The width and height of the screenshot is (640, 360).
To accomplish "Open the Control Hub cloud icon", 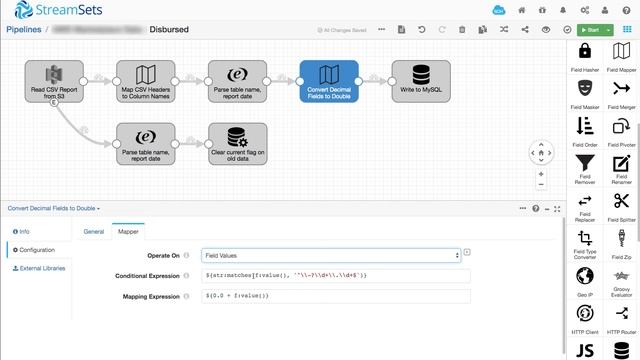I will 499,10.
